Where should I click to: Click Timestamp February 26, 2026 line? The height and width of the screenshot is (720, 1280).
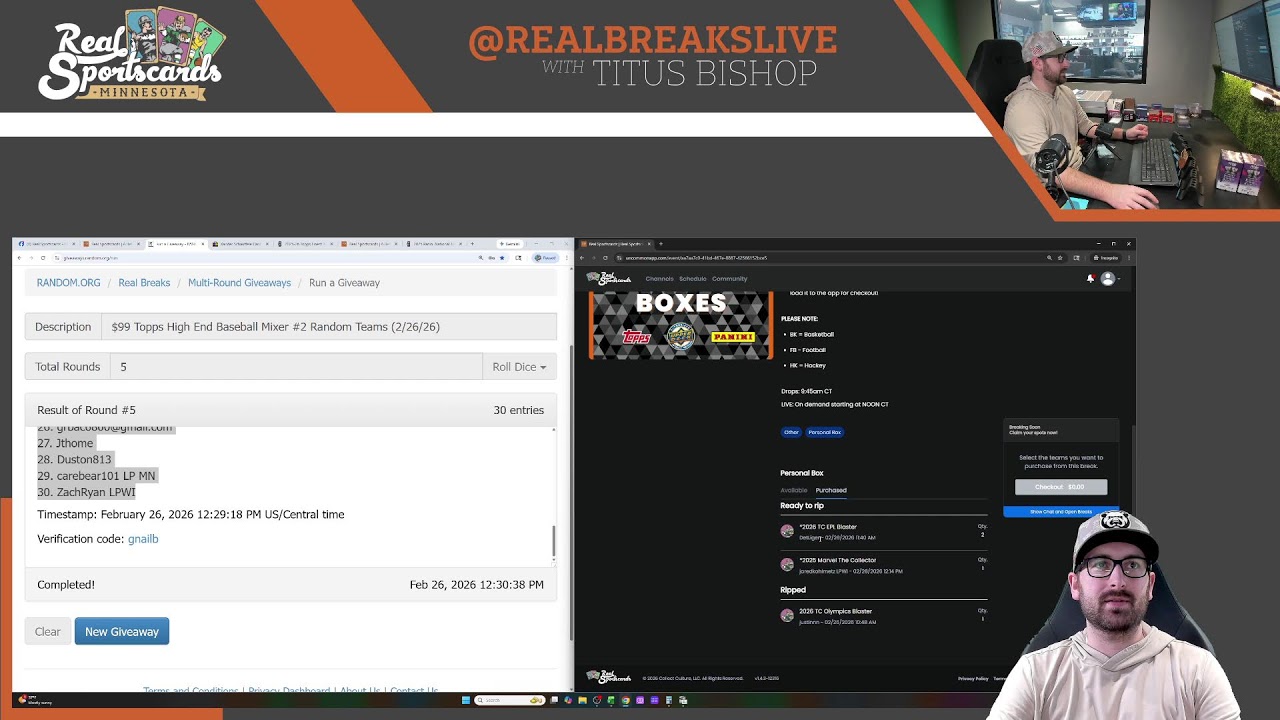tap(190, 515)
